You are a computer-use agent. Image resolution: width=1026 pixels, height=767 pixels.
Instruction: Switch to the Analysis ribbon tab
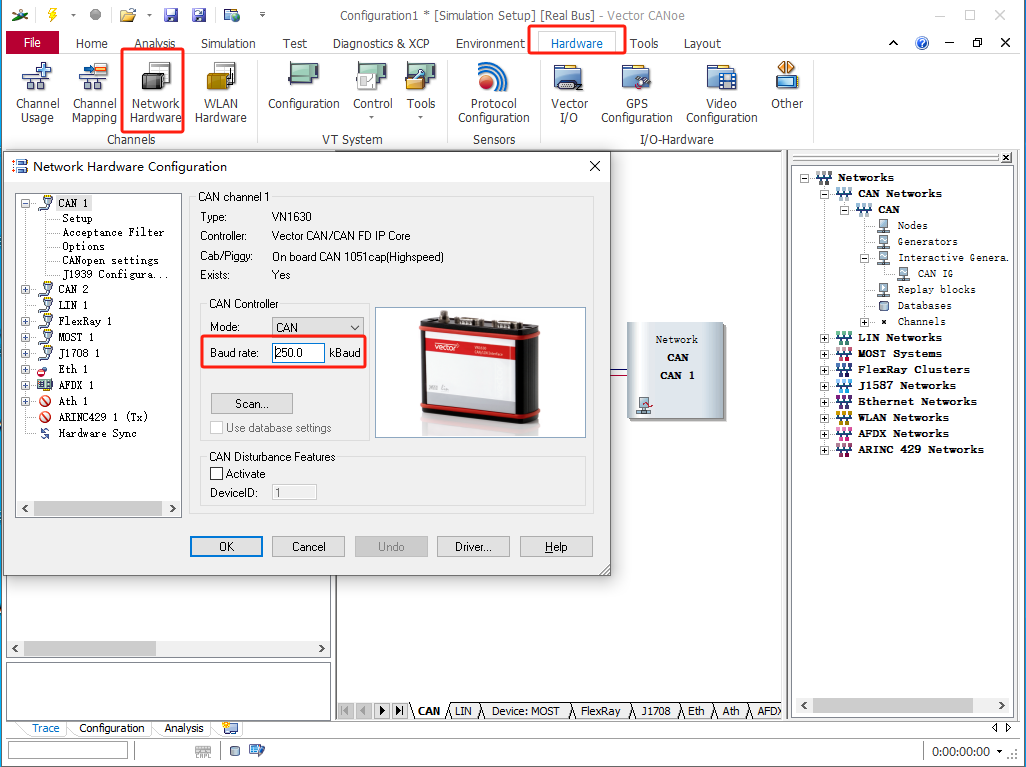[154, 43]
